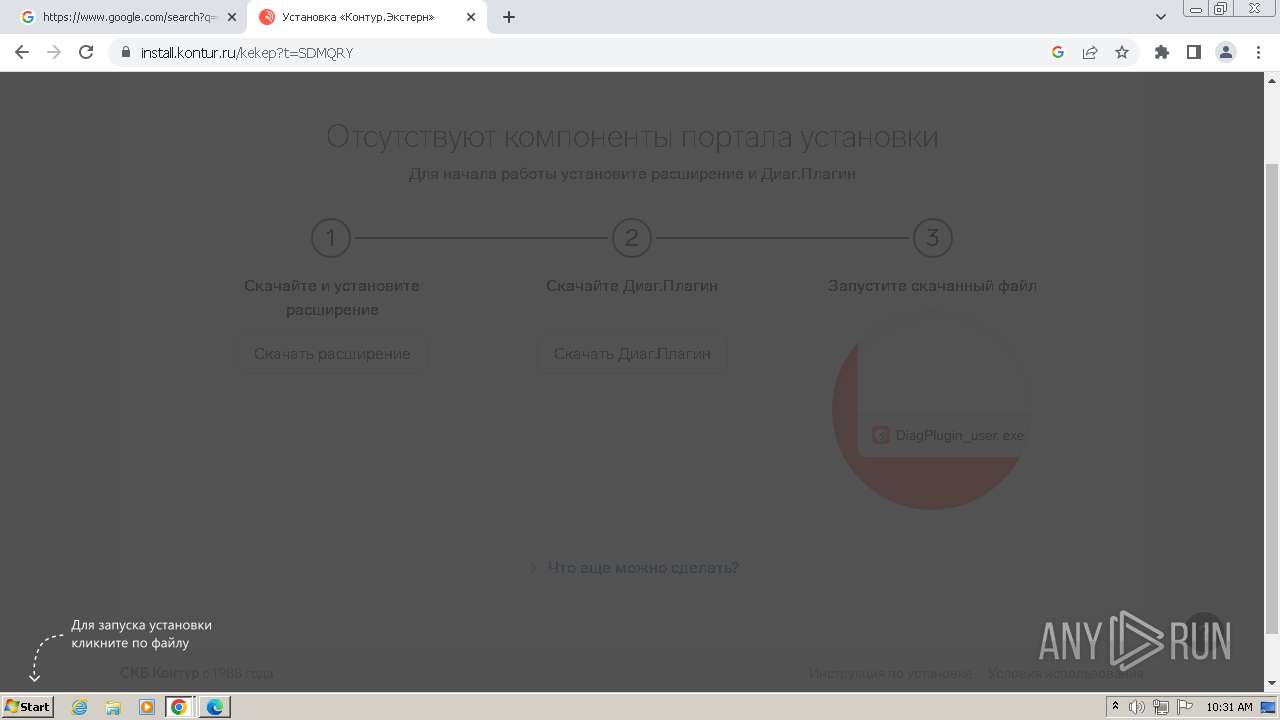Click heading Отсутствуют компоненты портала установки
1280x720 pixels.
632,136
